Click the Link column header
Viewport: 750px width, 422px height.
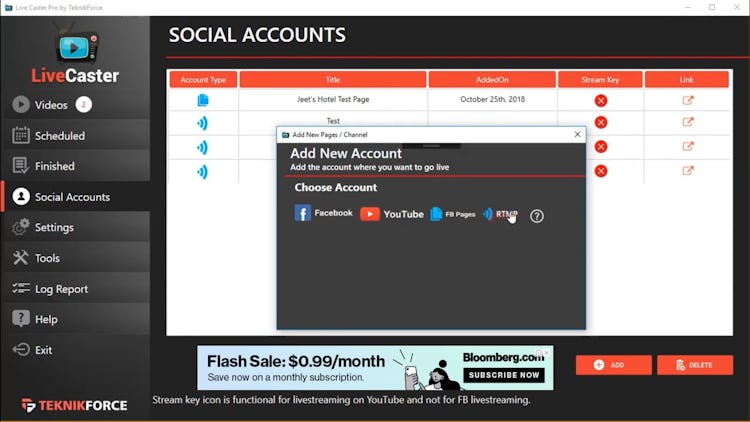686,80
